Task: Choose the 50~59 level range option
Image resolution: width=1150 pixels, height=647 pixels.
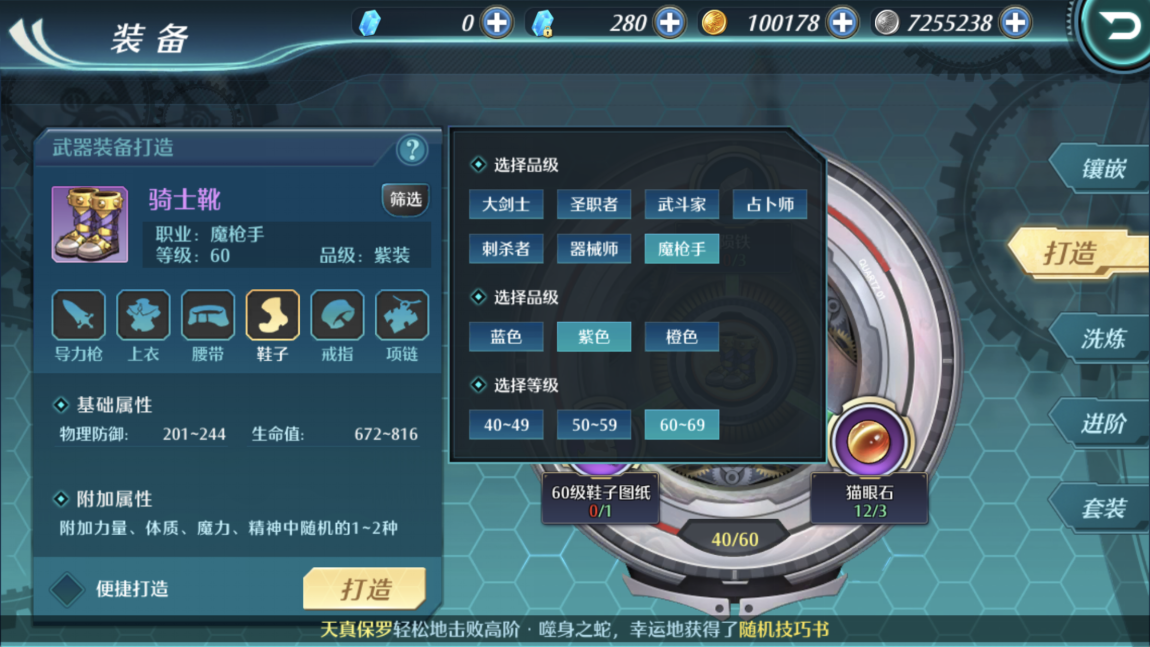Action: [x=594, y=425]
